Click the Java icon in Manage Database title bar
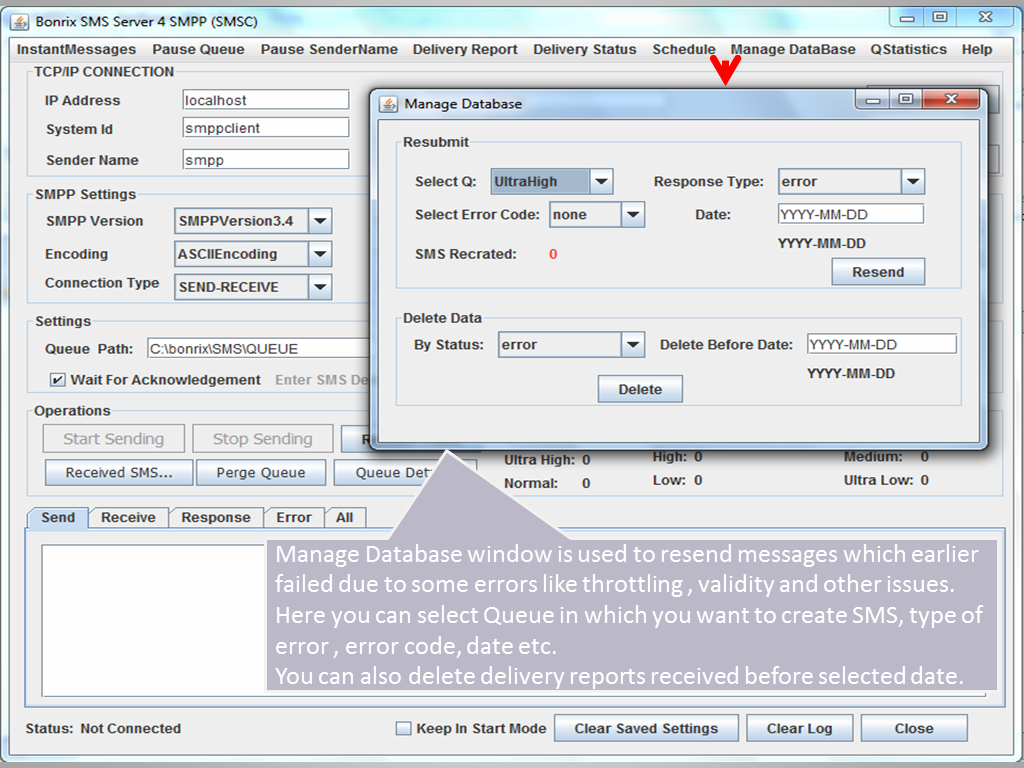The height and width of the screenshot is (768, 1024). [389, 104]
